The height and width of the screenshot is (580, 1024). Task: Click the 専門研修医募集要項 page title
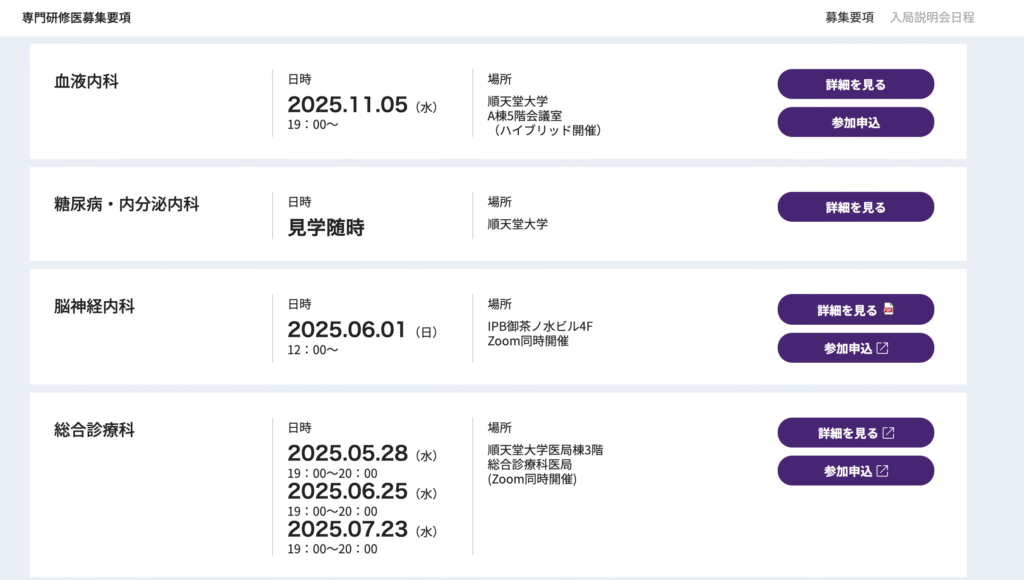pyautogui.click(x=76, y=18)
